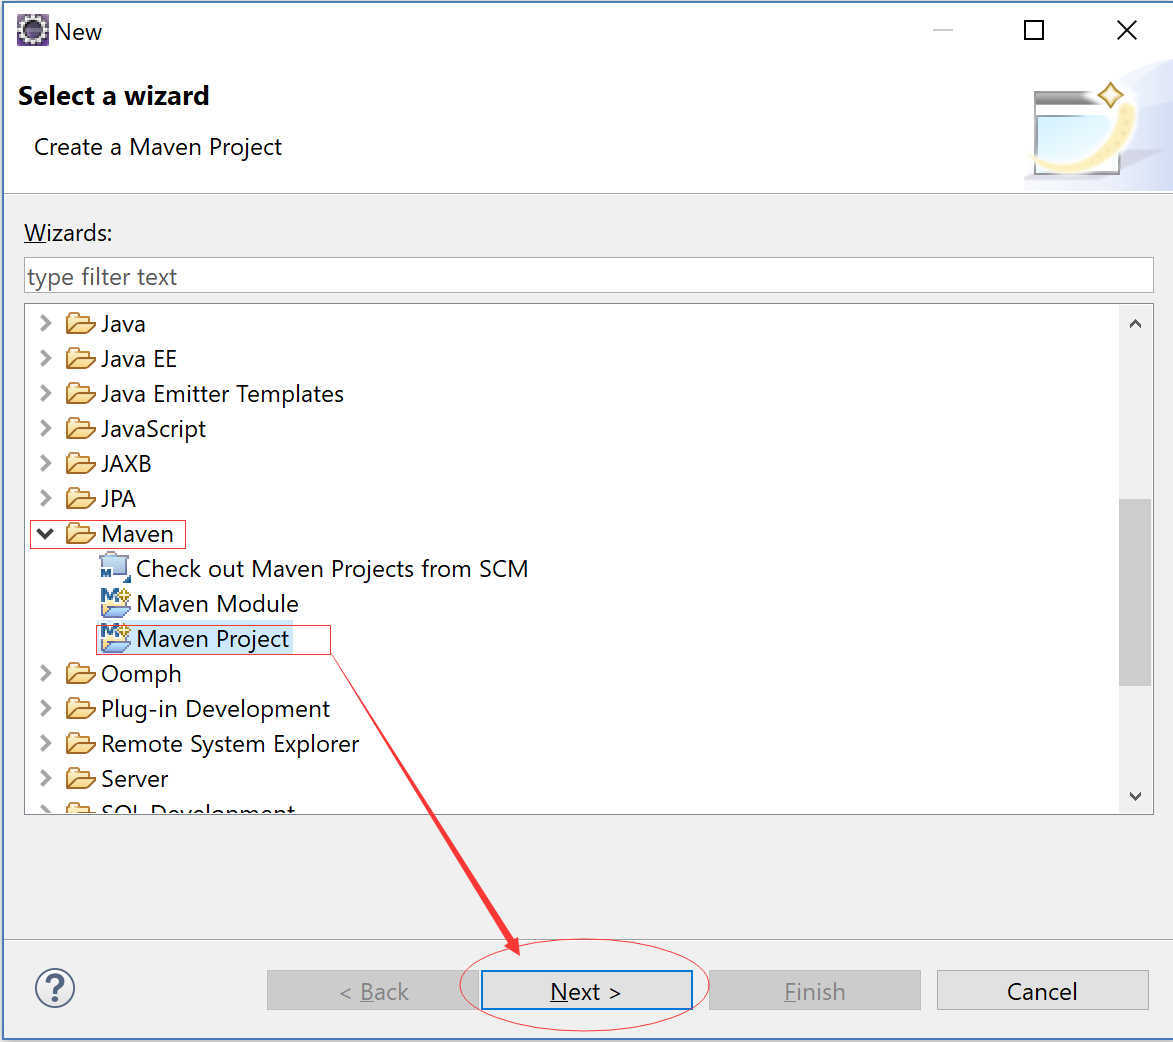Select the JavaScript tree entry
The width and height of the screenshot is (1173, 1042).
153,429
